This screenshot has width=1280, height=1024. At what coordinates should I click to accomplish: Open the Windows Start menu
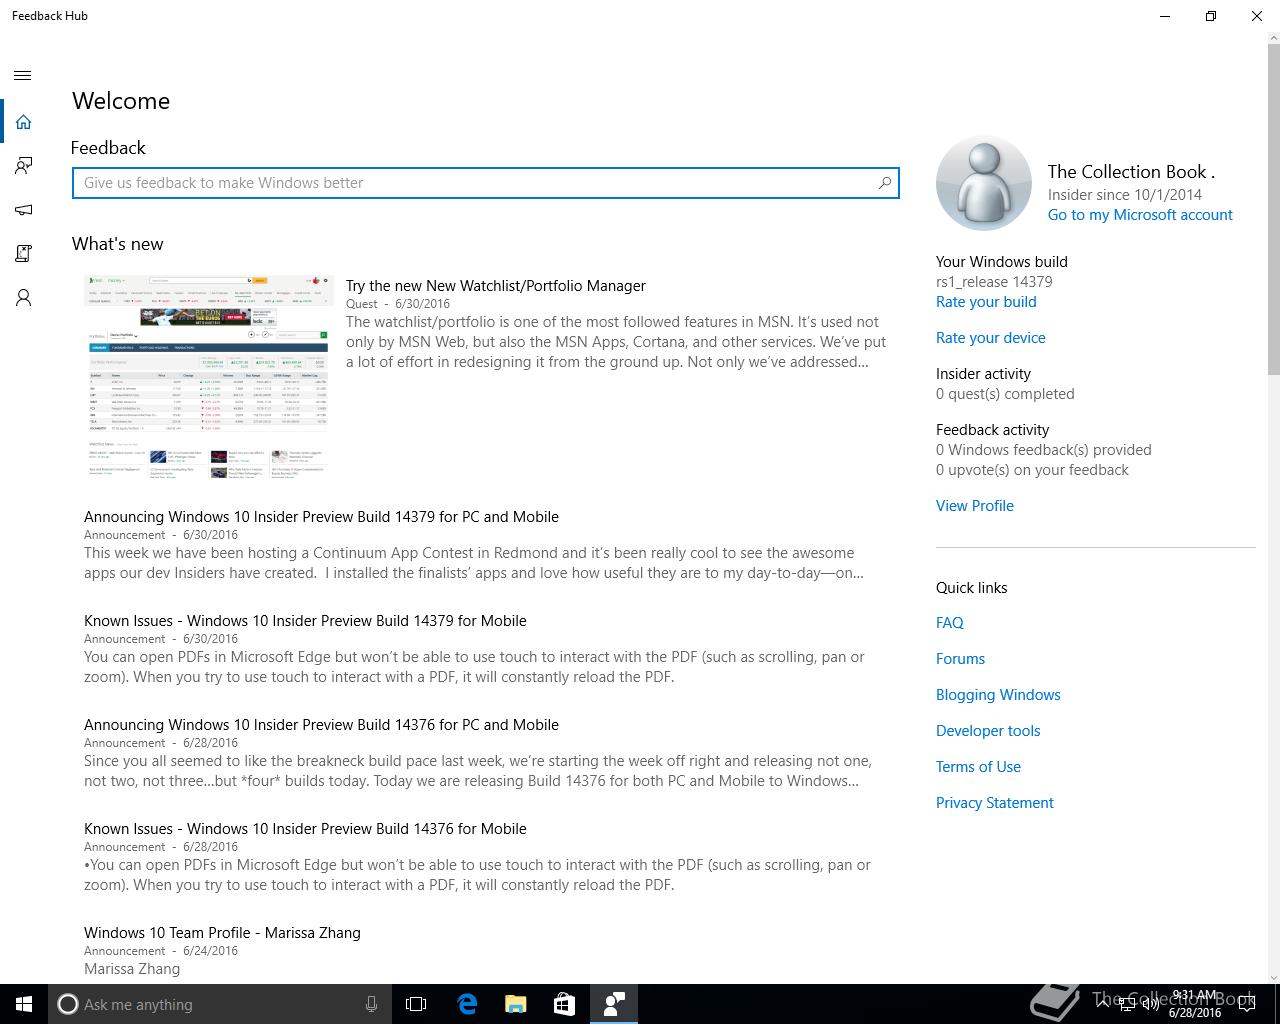(x=24, y=1004)
